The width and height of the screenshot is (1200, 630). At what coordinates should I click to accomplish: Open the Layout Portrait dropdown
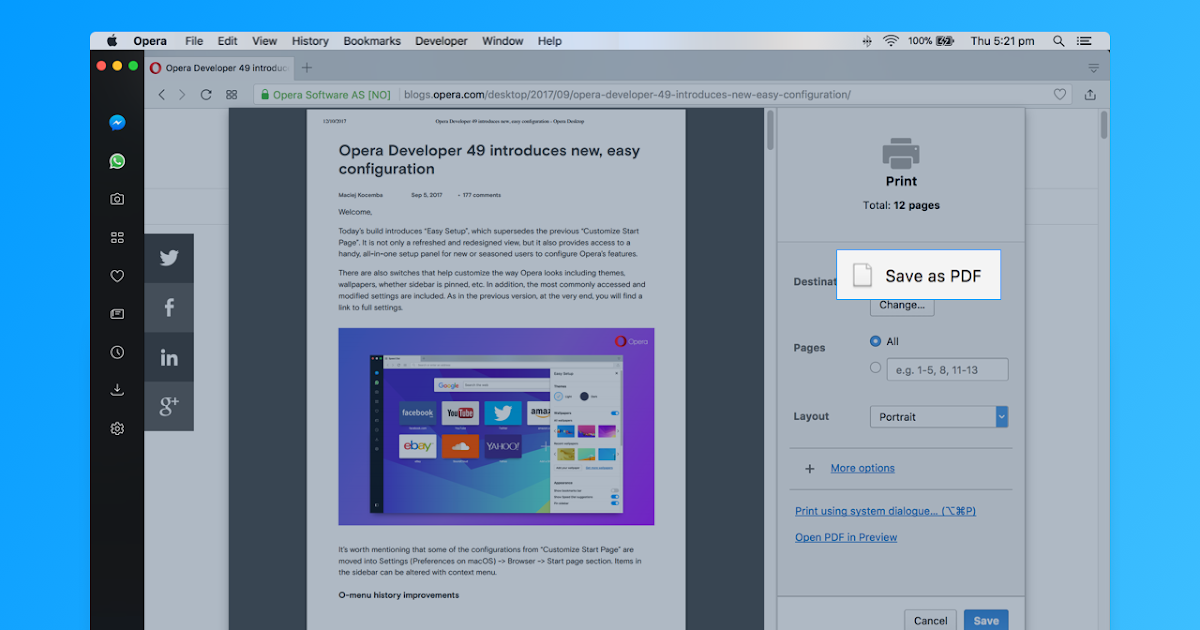coord(939,417)
